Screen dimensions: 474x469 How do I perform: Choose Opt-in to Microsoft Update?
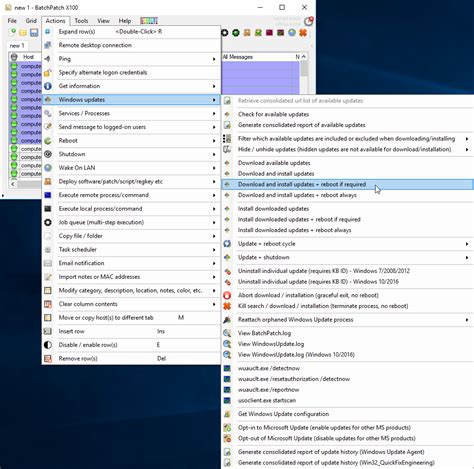[x=324, y=427]
